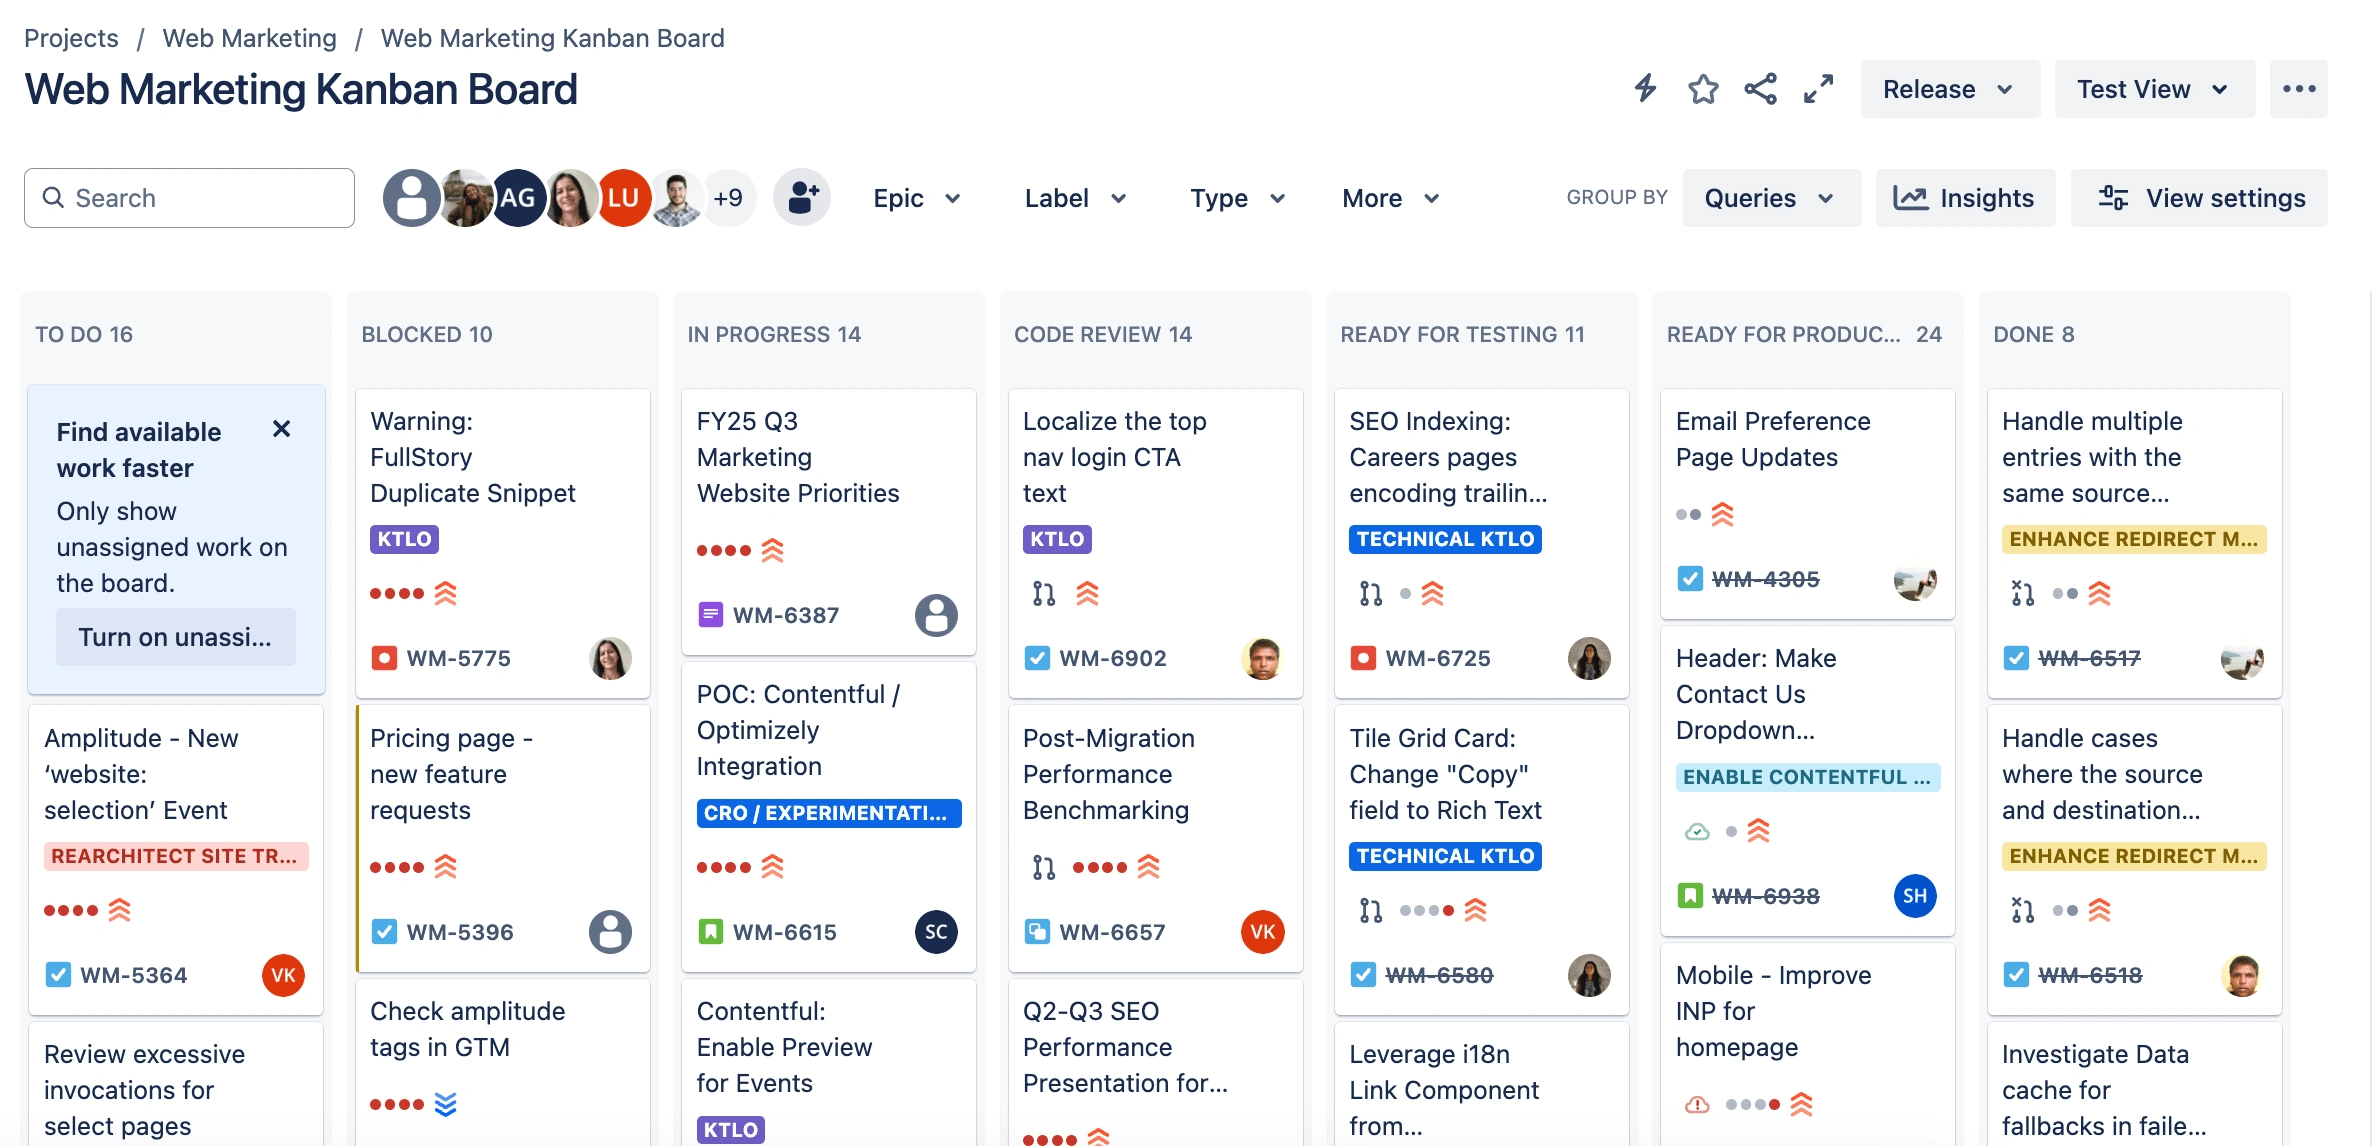Click the share icon in toolbar
Screen dimensions: 2372x1146
(1759, 89)
